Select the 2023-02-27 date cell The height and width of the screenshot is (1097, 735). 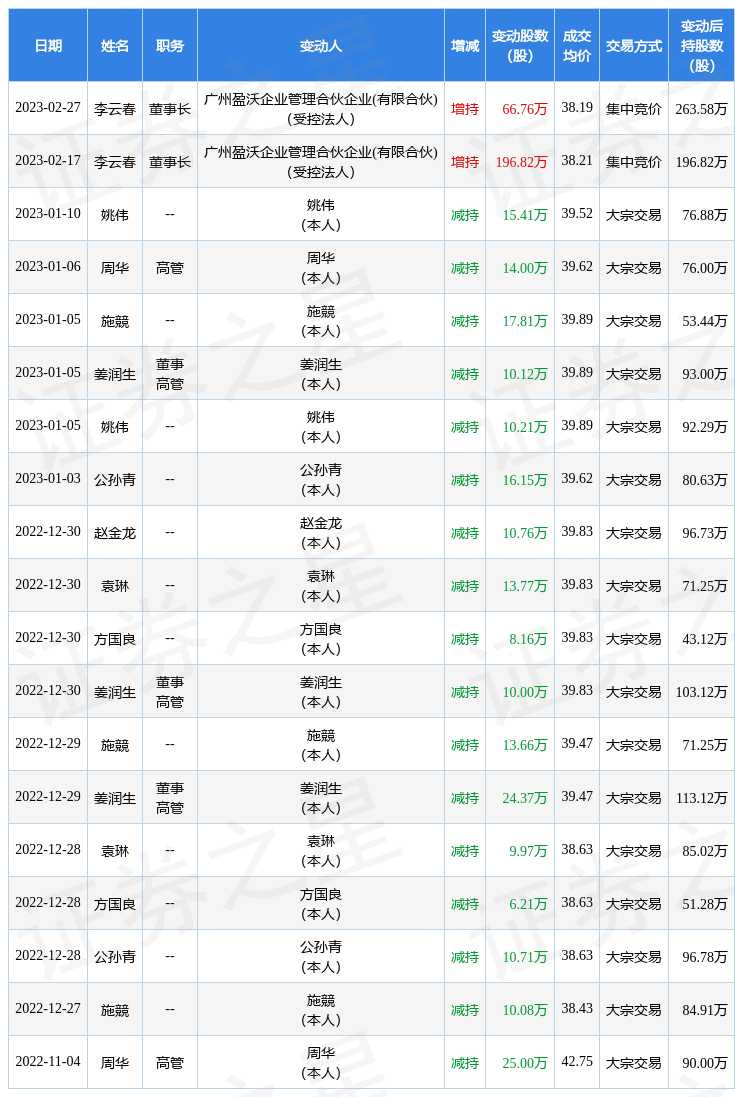pos(48,108)
